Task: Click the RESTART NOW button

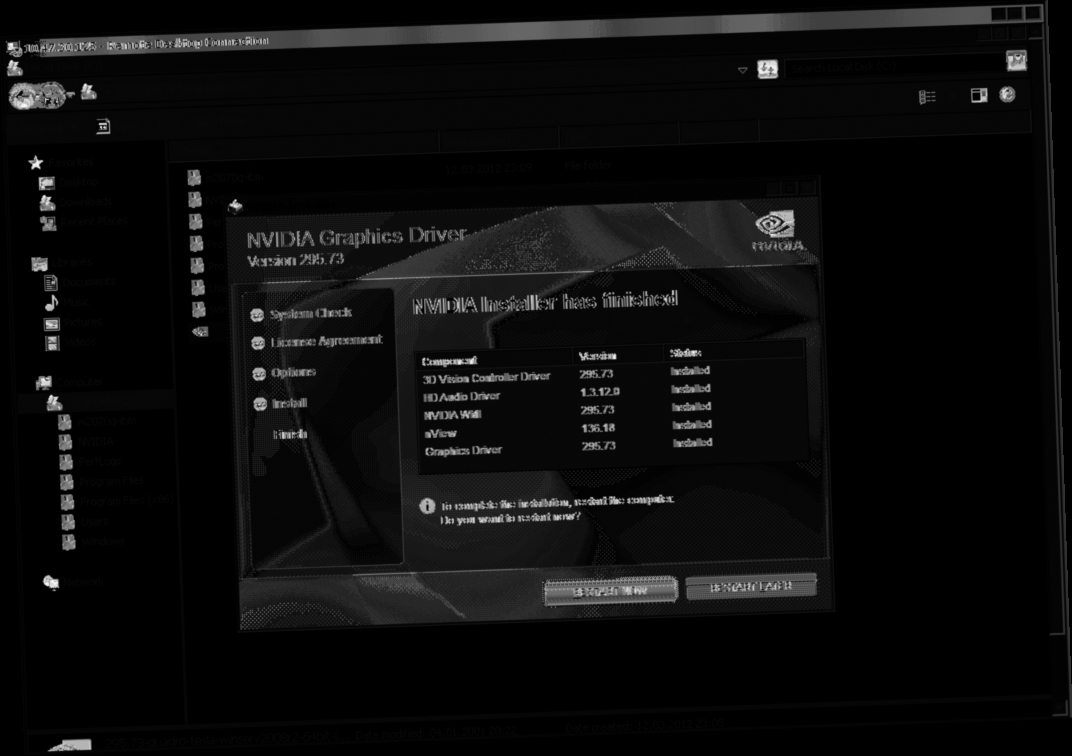Action: pyautogui.click(x=611, y=591)
